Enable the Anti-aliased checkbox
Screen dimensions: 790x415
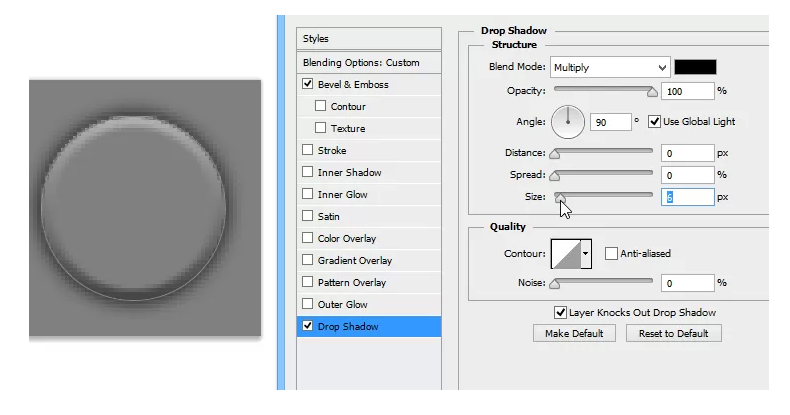point(612,254)
